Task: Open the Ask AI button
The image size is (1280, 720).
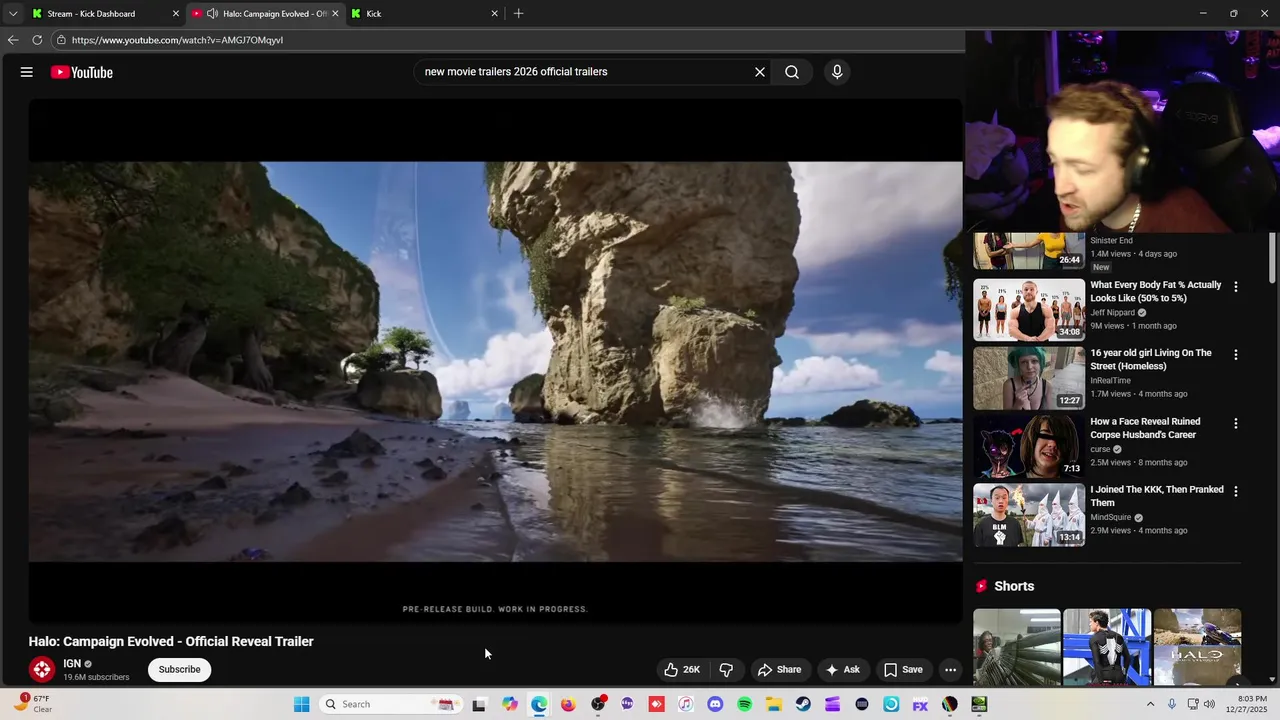Action: pos(842,670)
